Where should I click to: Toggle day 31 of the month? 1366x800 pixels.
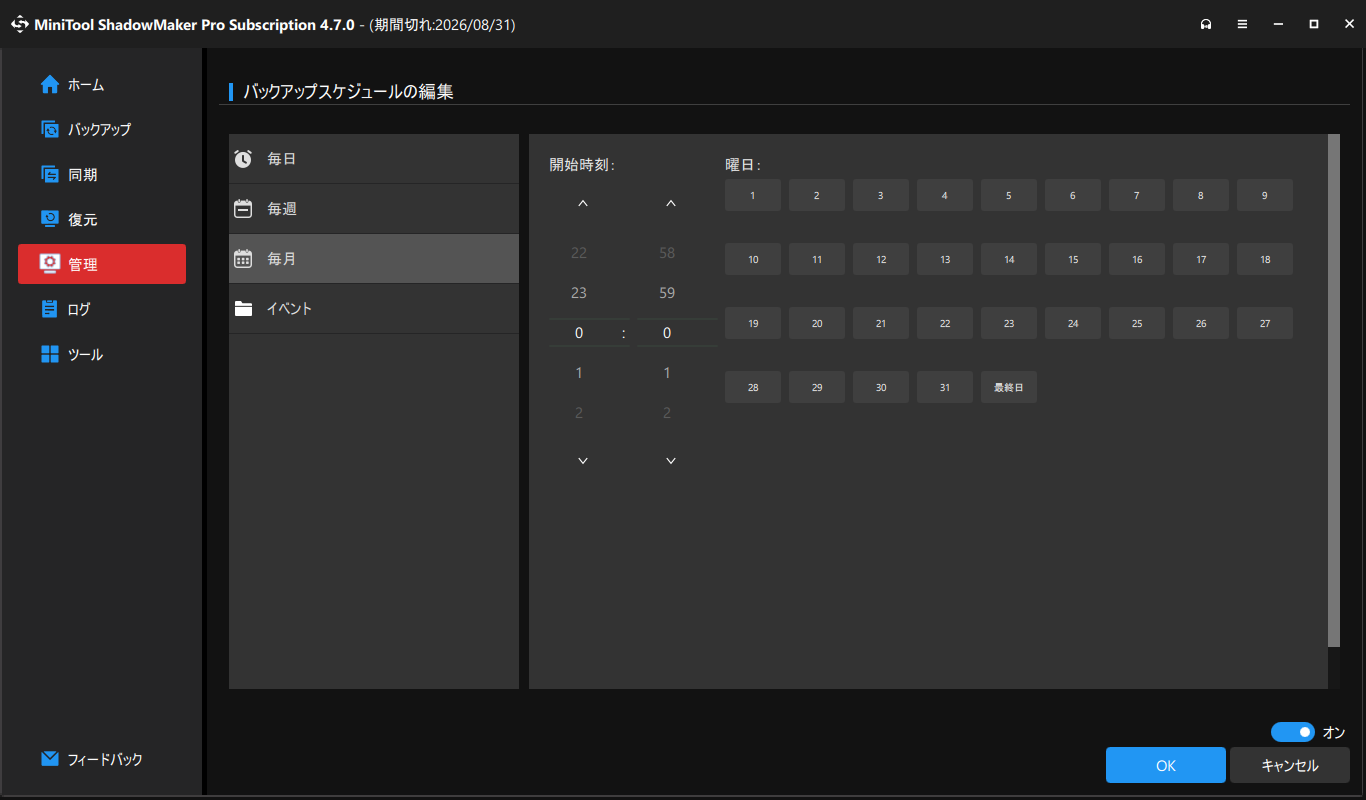pos(945,387)
